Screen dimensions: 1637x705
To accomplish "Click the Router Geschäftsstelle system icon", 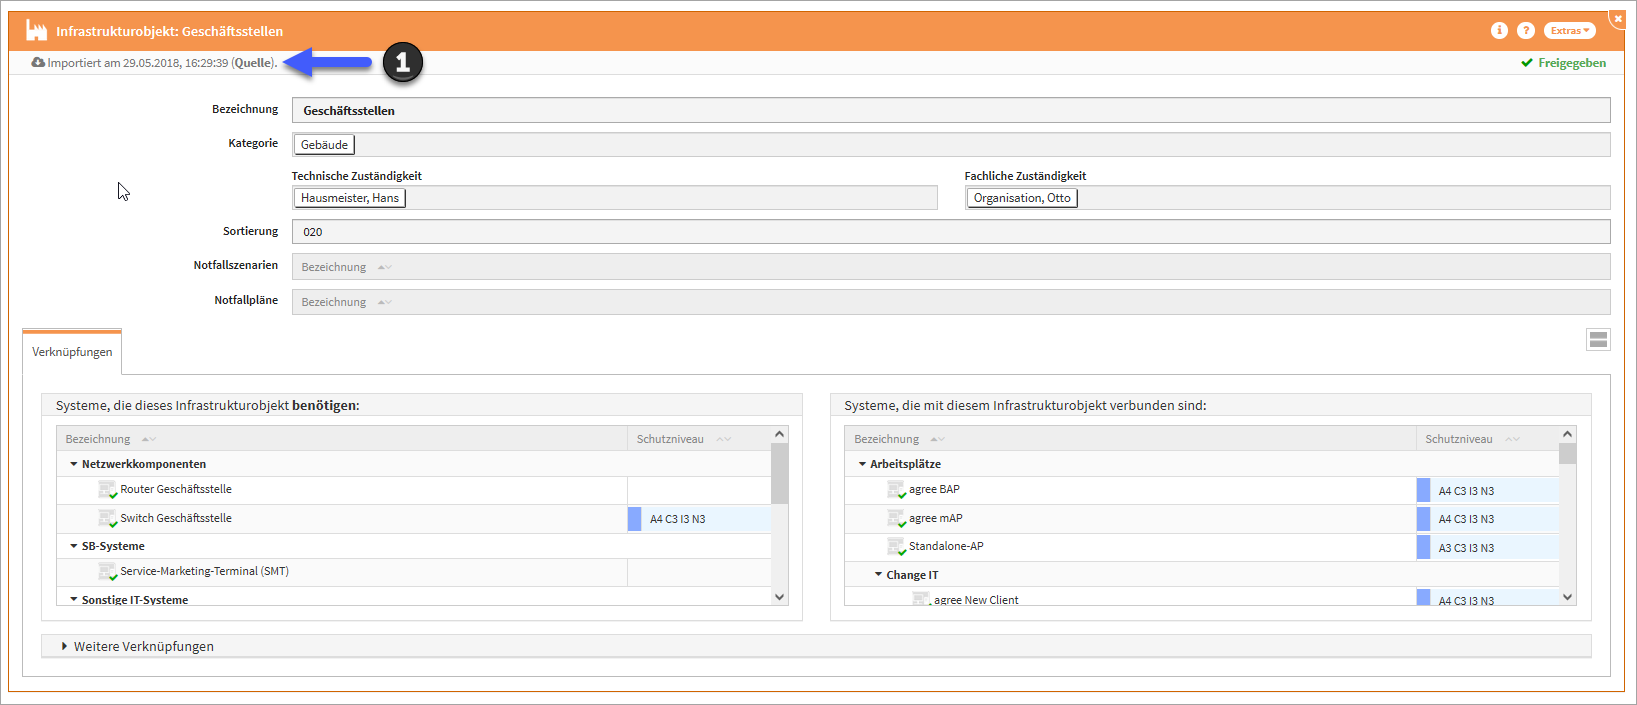I will click(107, 490).
